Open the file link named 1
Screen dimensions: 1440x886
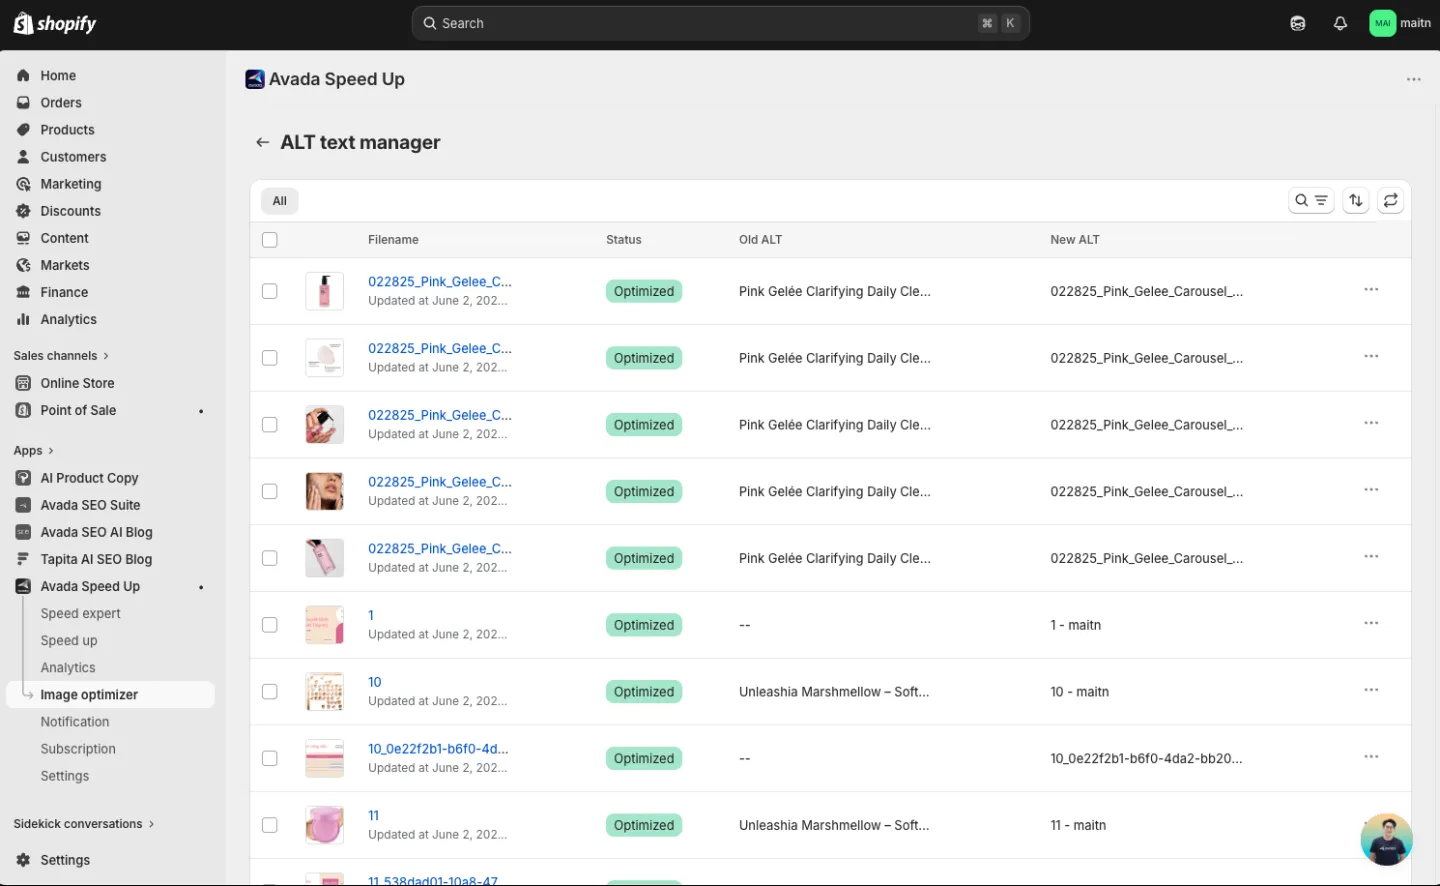[x=371, y=616]
